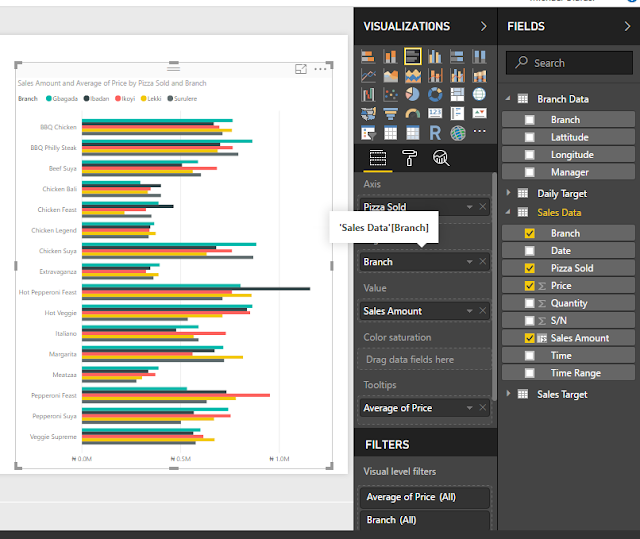Select the 100% Stacked bar chart visual
The height and width of the screenshot is (539, 640).
tap(457, 56)
